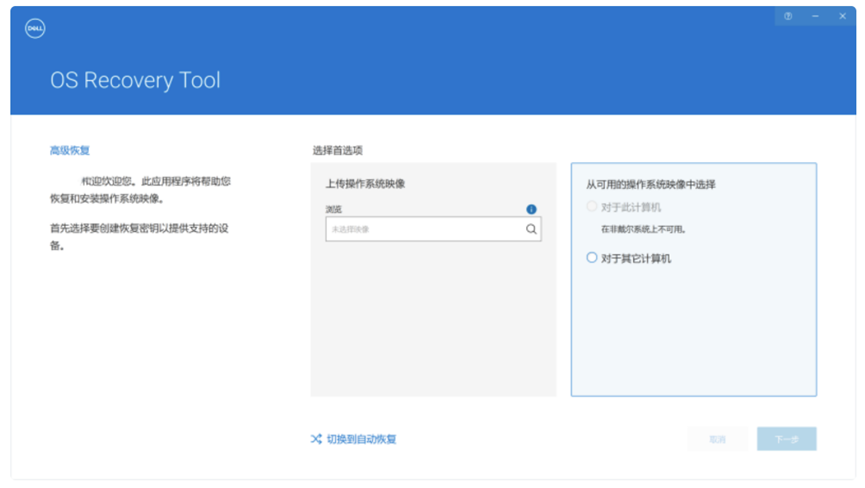Click the 浏览 label above the field
Viewport: 865px width, 488px height.
pyautogui.click(x=333, y=209)
